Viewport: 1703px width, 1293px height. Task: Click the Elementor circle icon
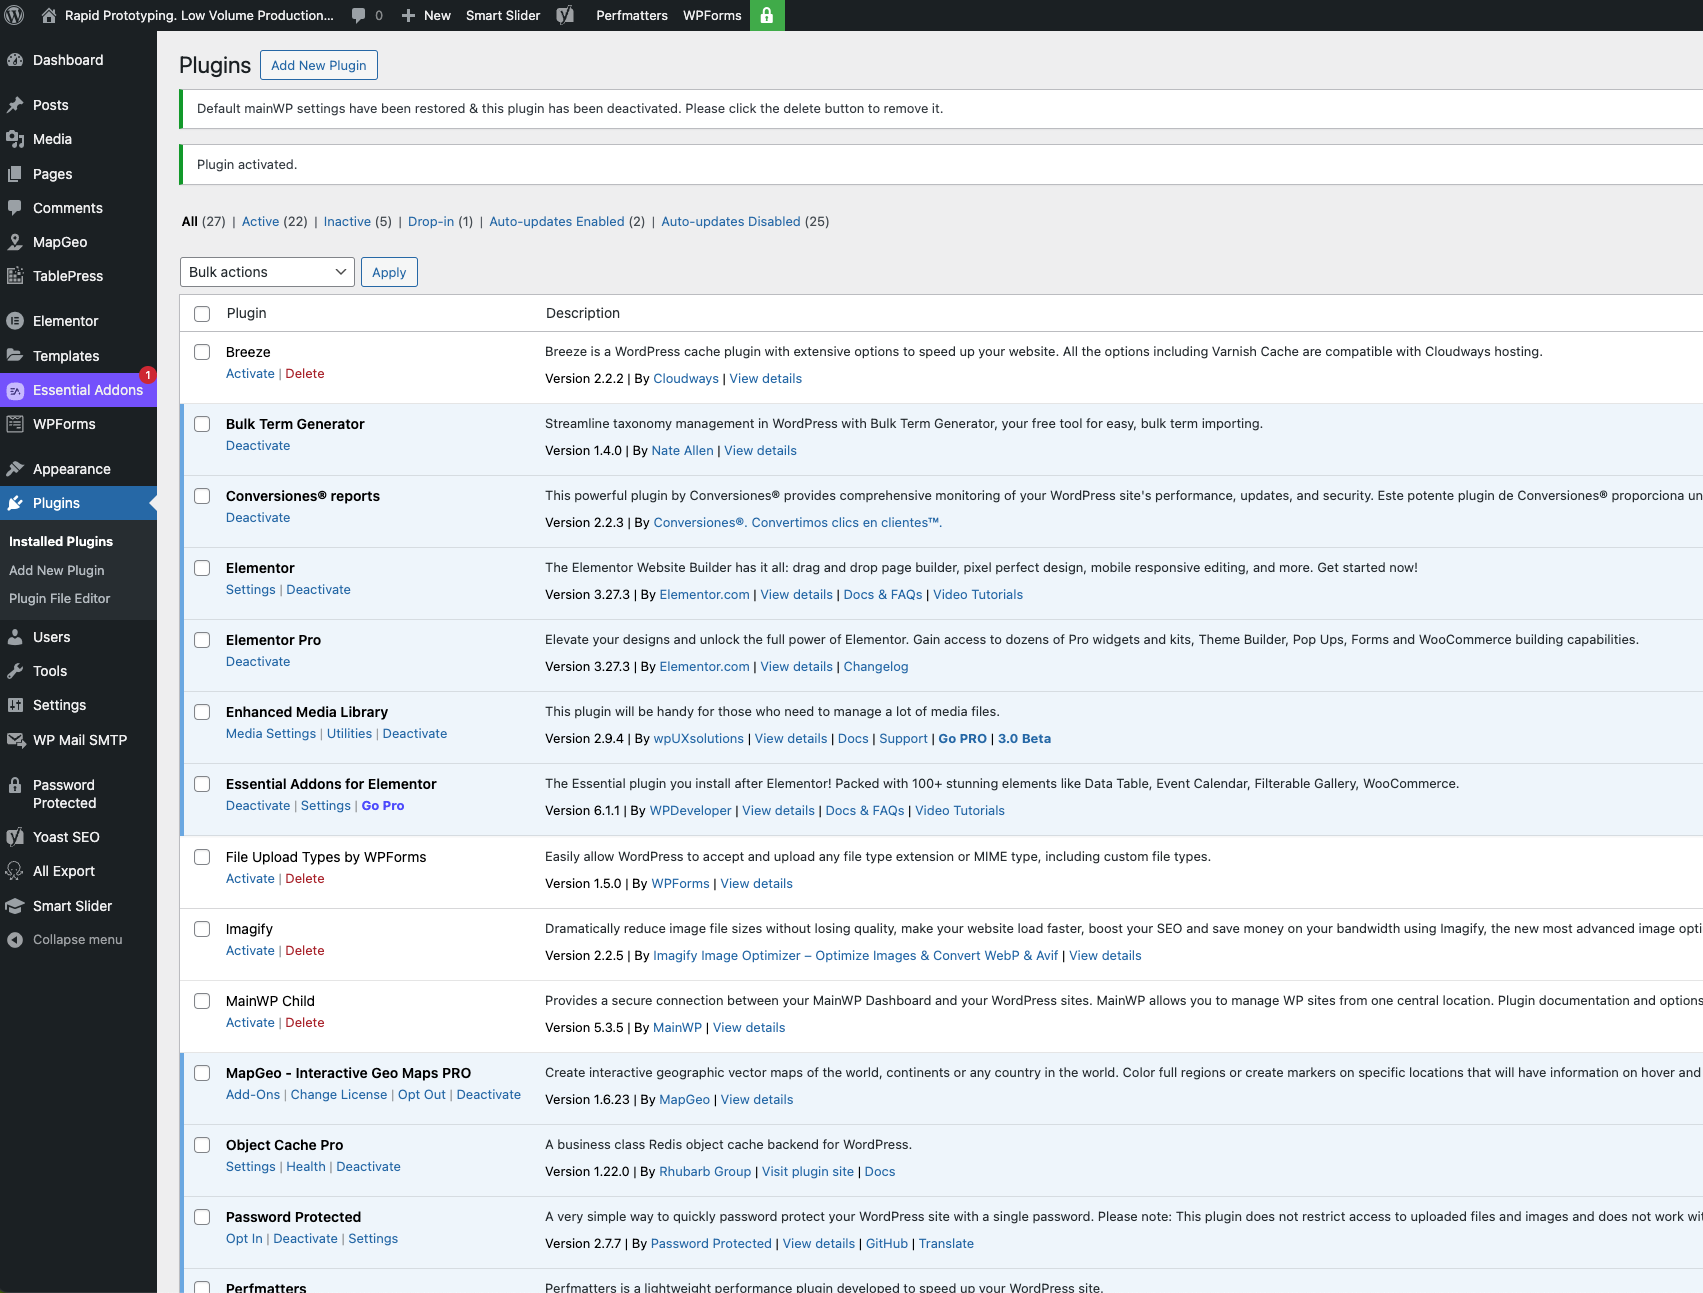(x=15, y=321)
